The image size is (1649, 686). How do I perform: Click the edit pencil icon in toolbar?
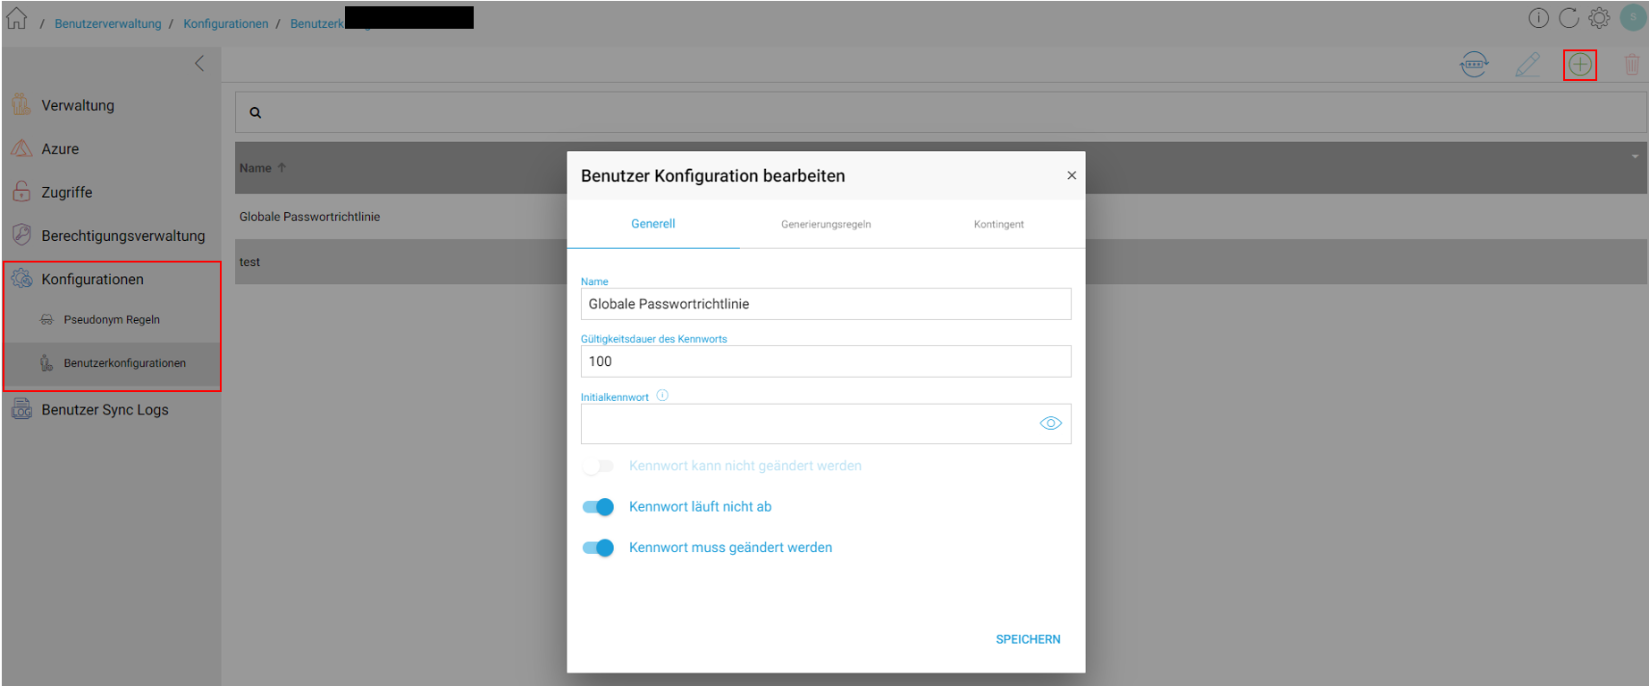coord(1527,65)
